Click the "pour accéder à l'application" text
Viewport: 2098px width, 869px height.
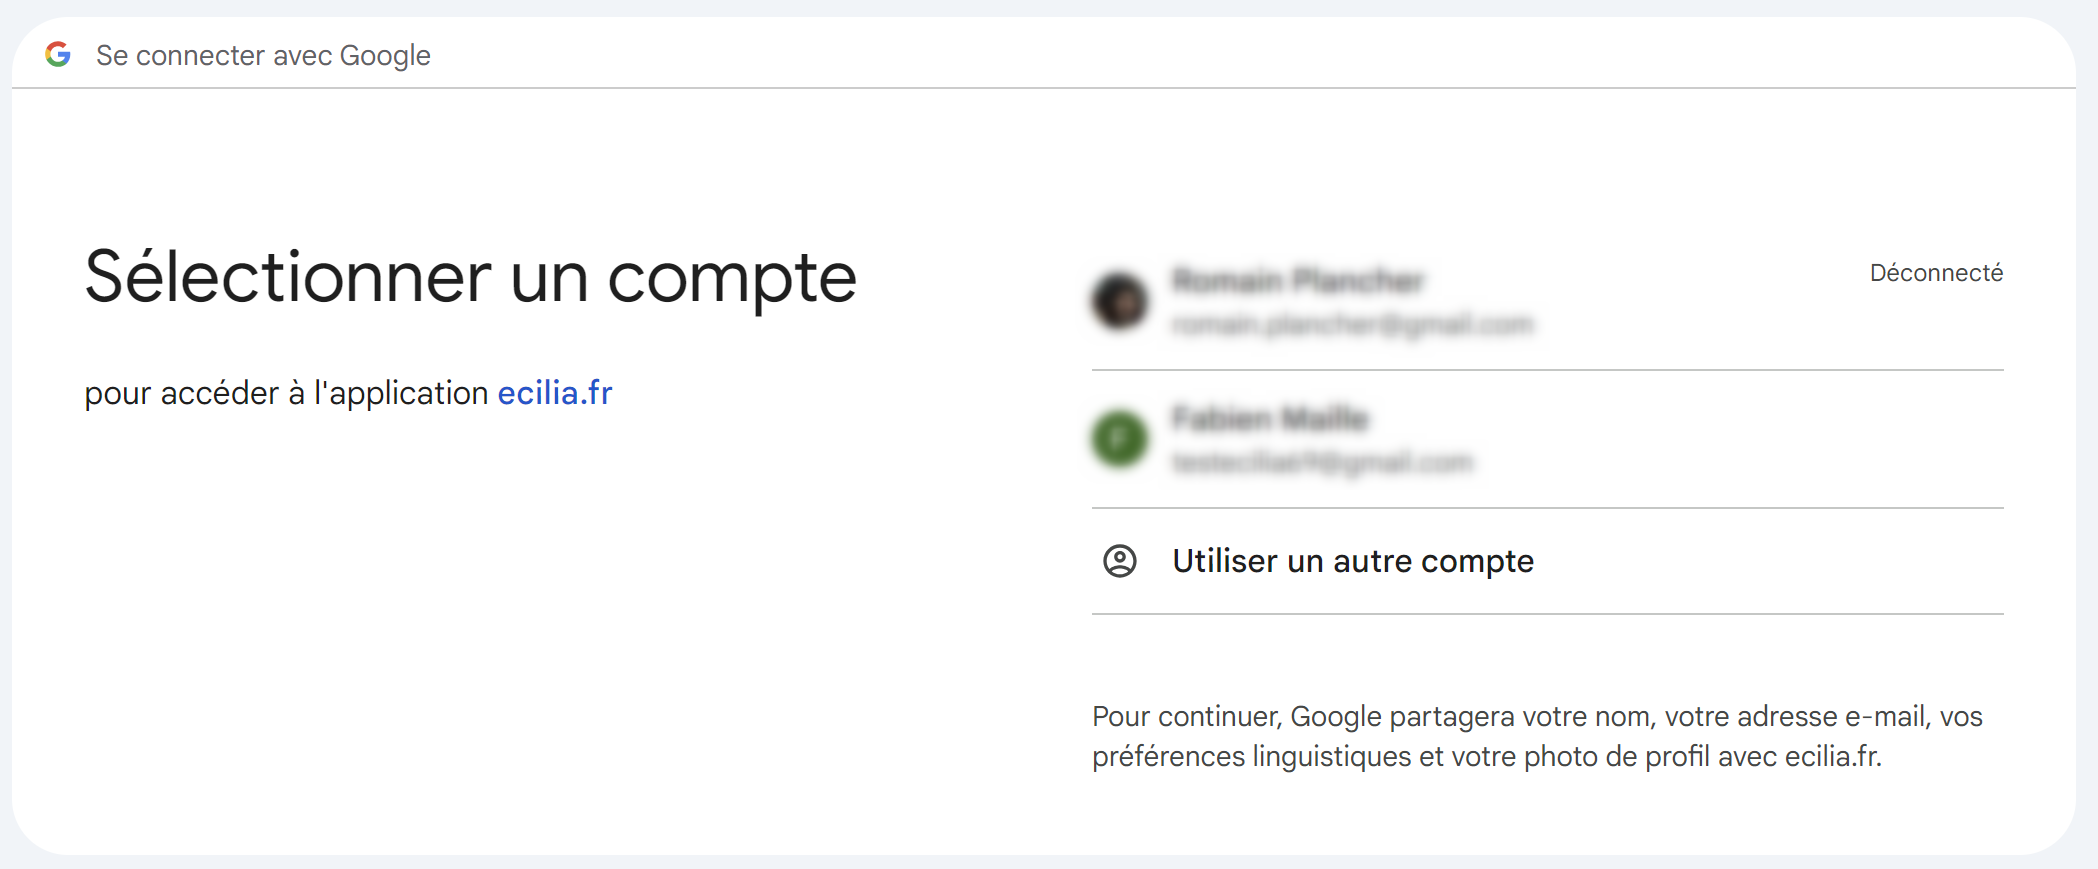pyautogui.click(x=286, y=393)
